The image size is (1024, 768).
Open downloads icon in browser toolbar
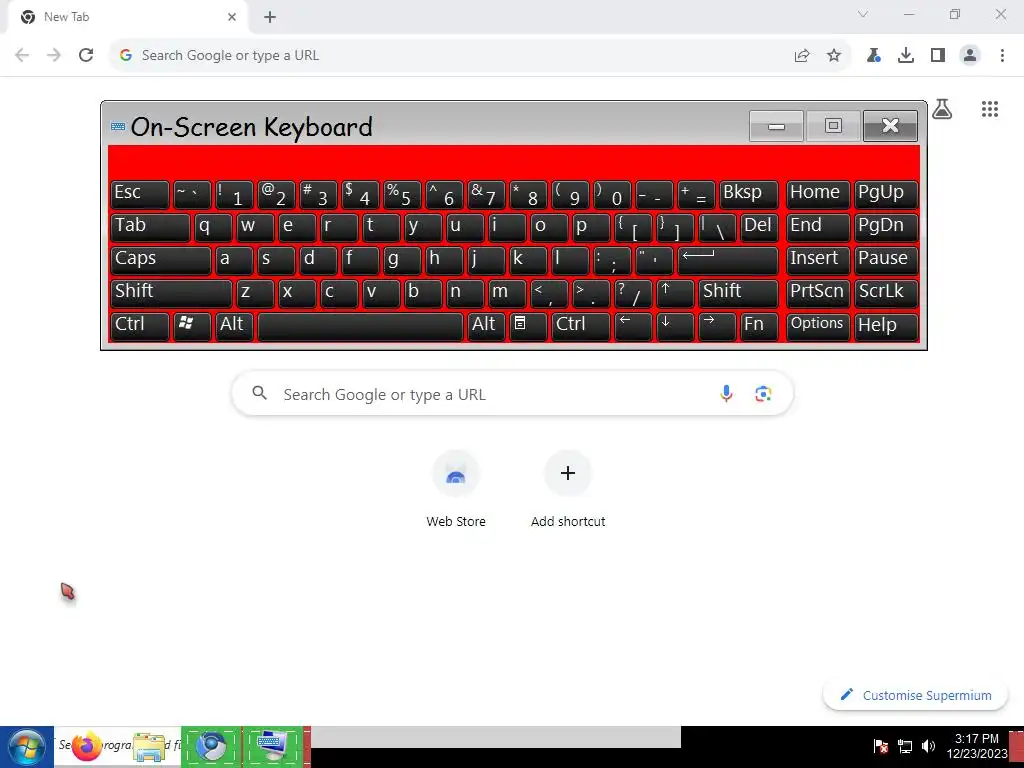pyautogui.click(x=905, y=56)
